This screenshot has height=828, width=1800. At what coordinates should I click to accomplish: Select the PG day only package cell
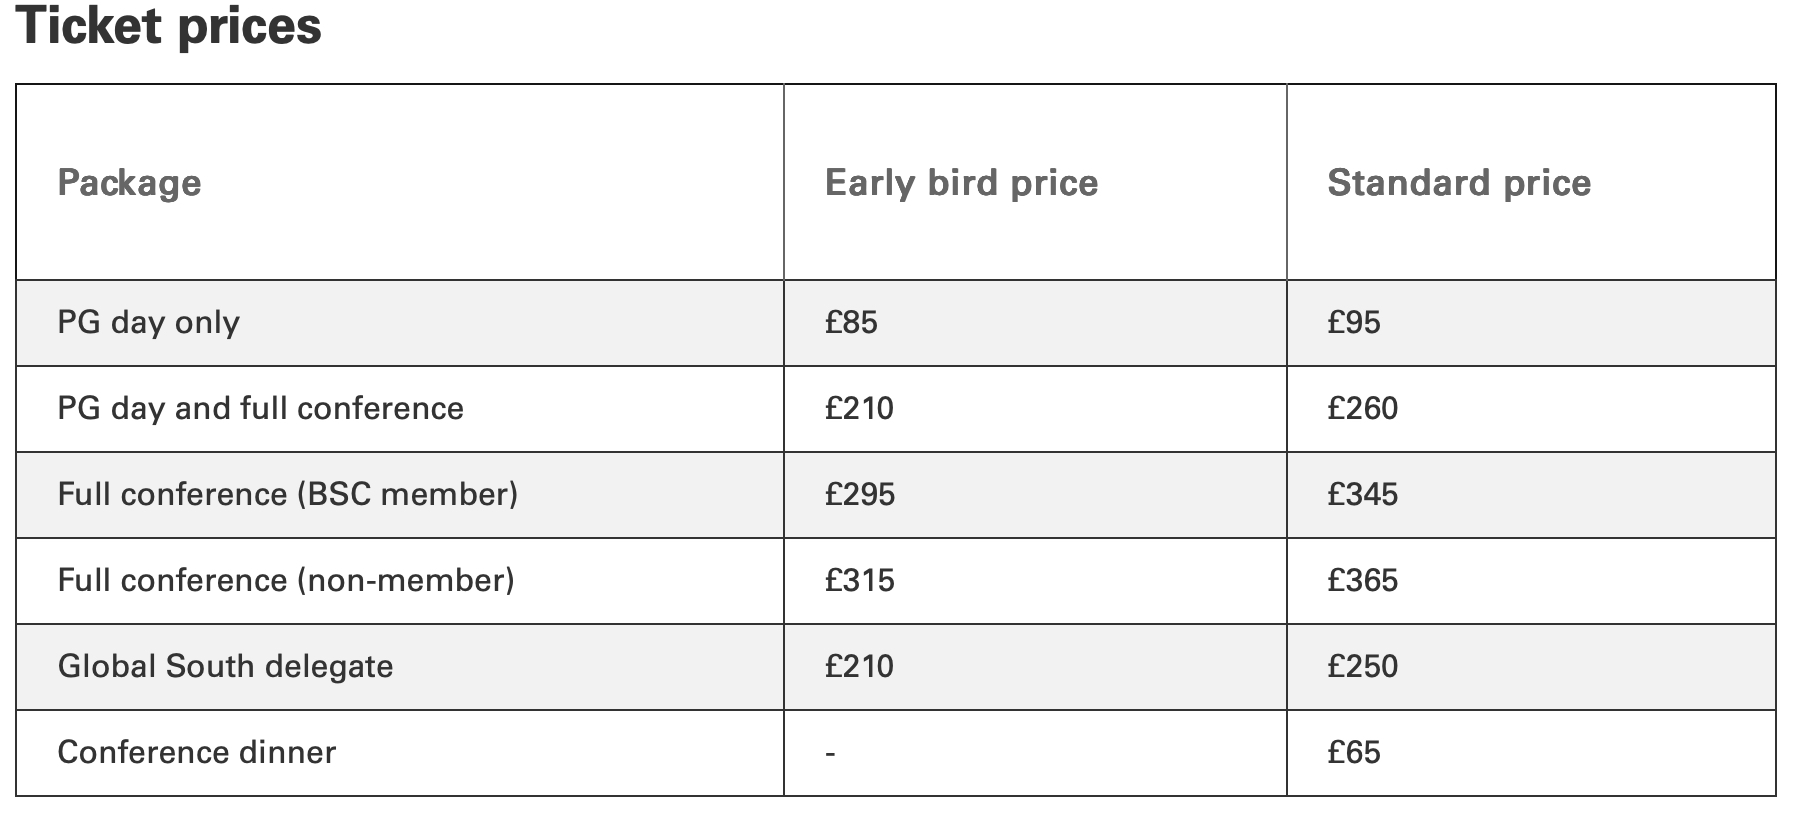[148, 323]
